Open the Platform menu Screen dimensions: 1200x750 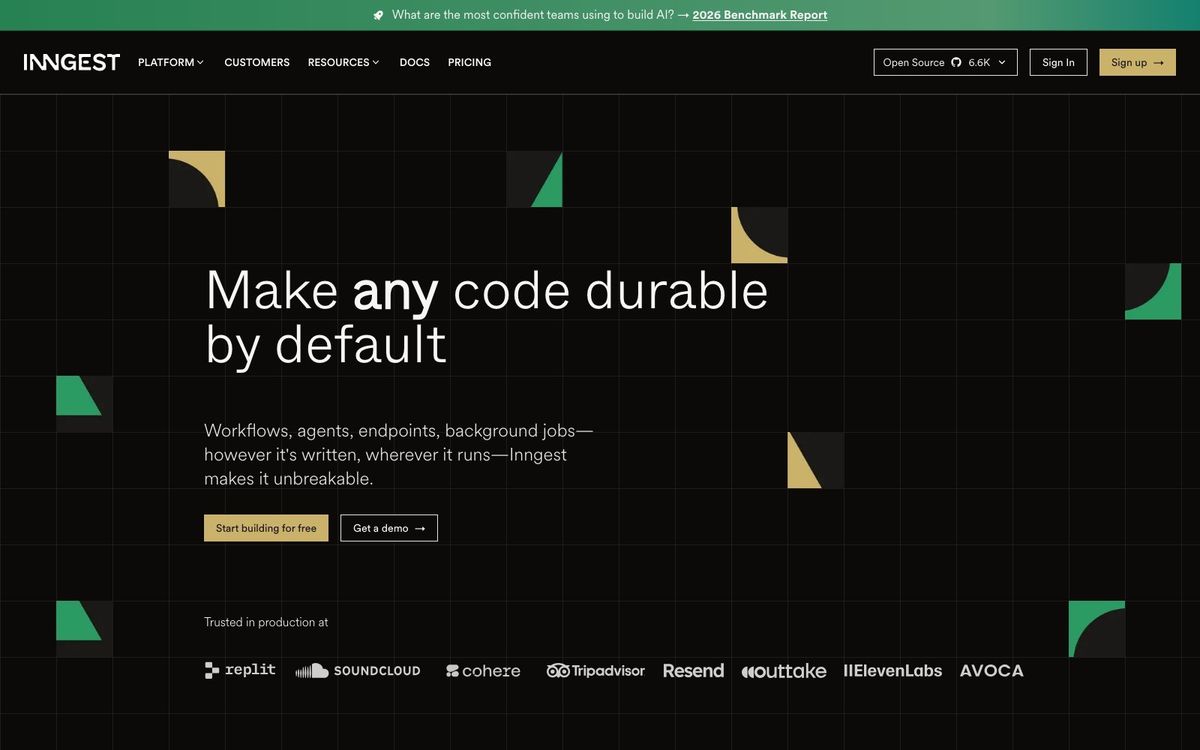click(171, 62)
